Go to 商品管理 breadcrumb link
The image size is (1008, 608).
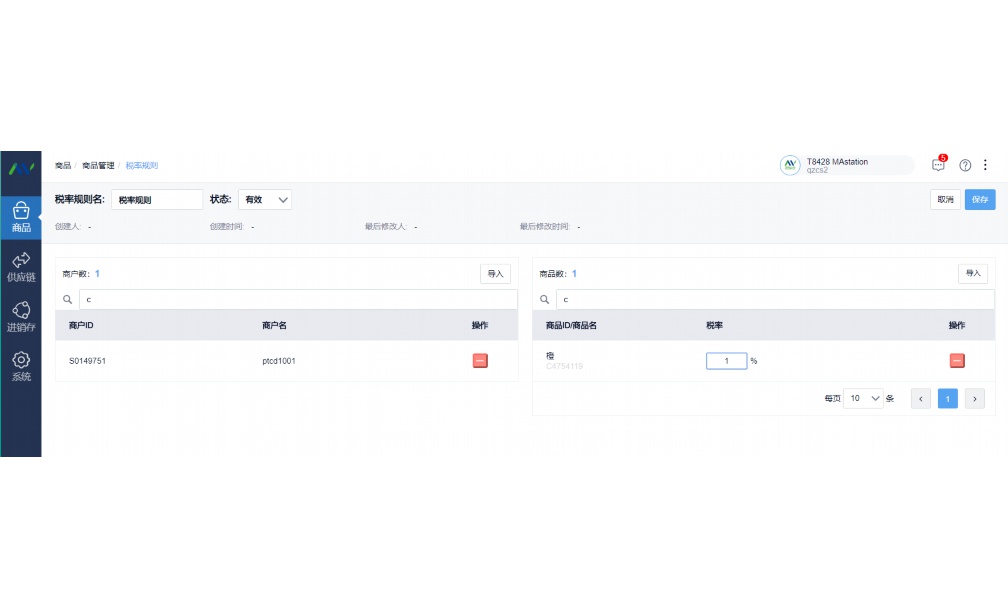(x=98, y=165)
